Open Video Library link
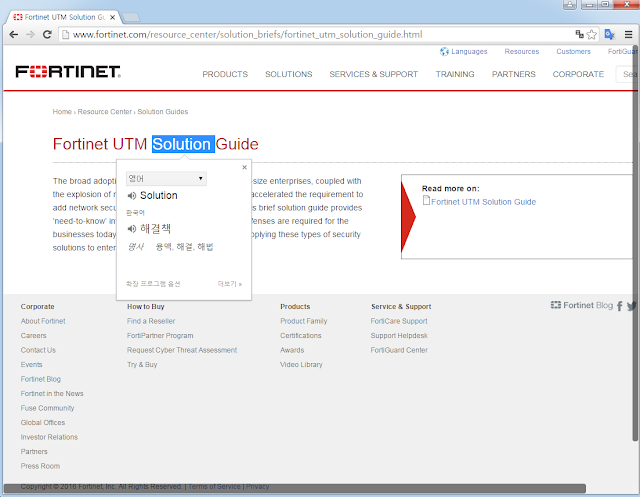Image resolution: width=640 pixels, height=497 pixels. coord(301,365)
